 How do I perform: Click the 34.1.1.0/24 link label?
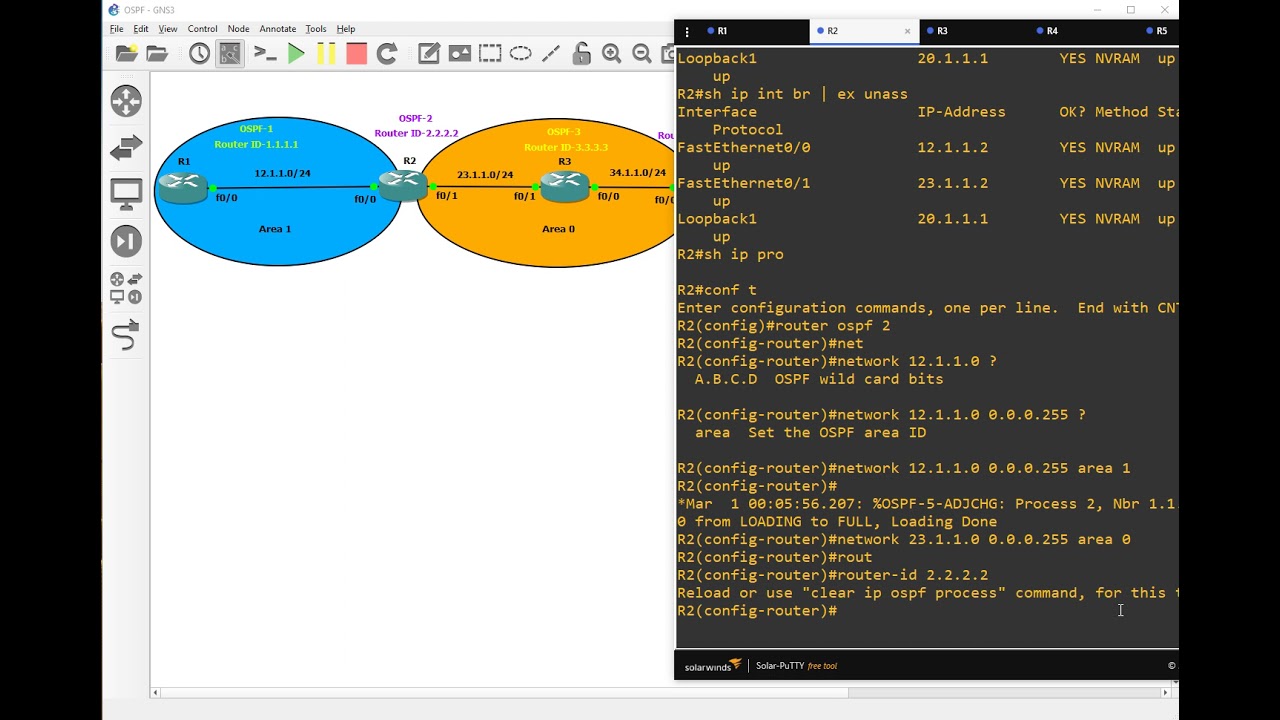638,173
